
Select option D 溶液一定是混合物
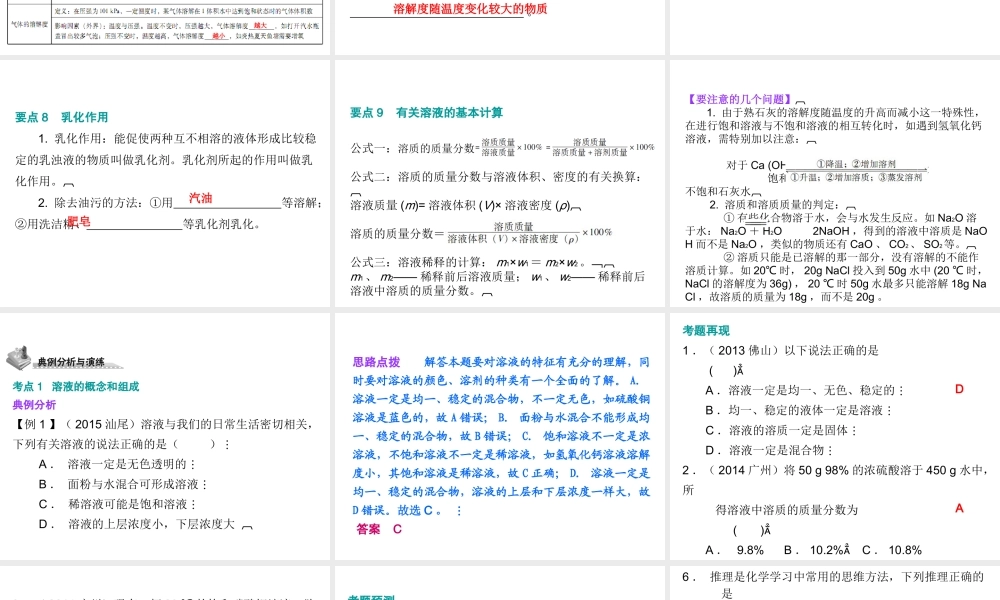click(x=769, y=450)
